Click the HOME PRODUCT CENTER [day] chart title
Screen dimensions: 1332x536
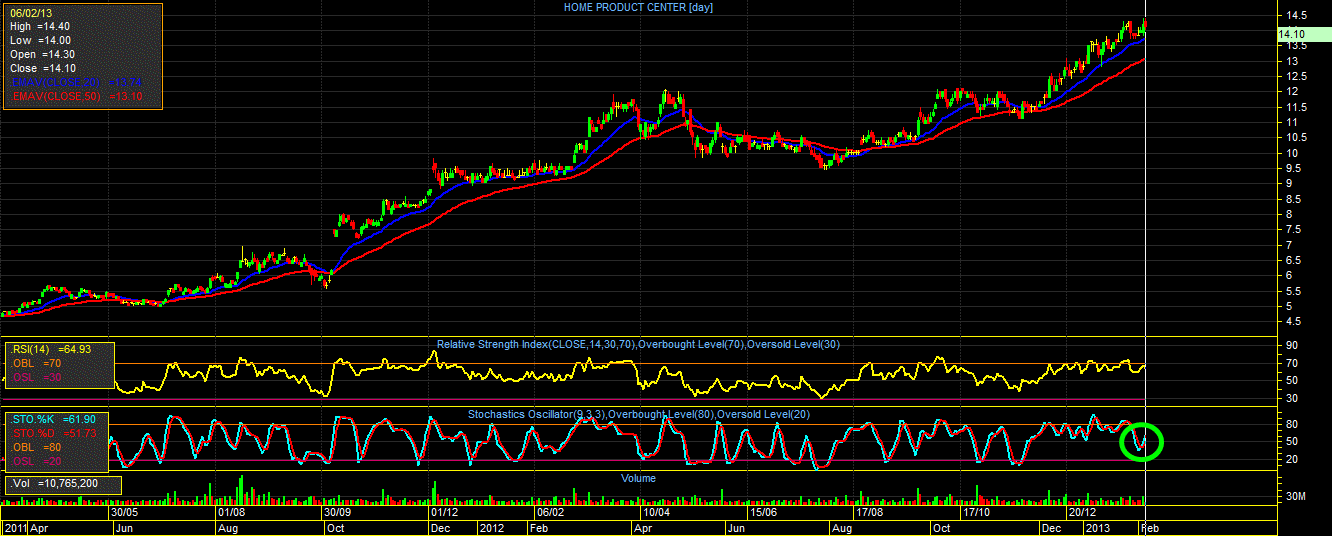click(x=638, y=7)
